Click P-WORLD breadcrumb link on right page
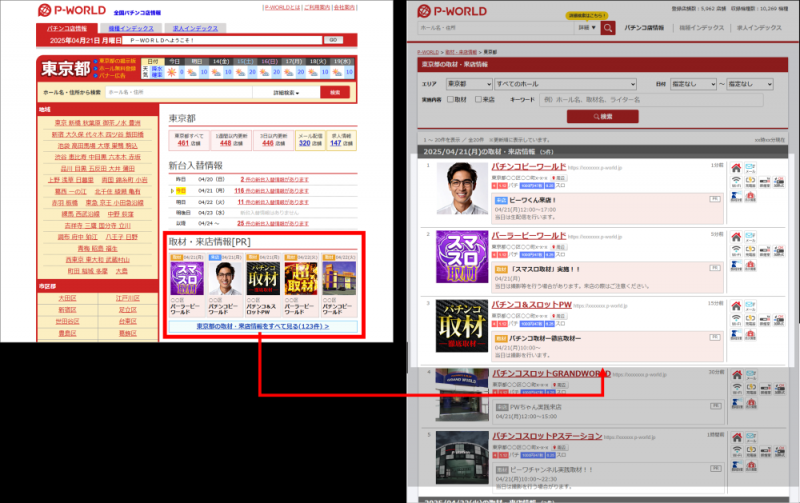 click(428, 52)
